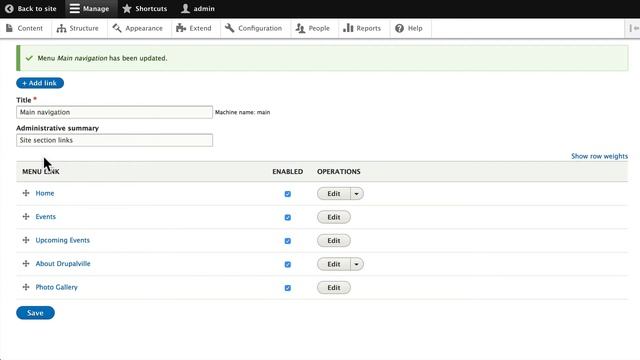
Task: Click the Shortcuts star icon
Action: pos(127,9)
